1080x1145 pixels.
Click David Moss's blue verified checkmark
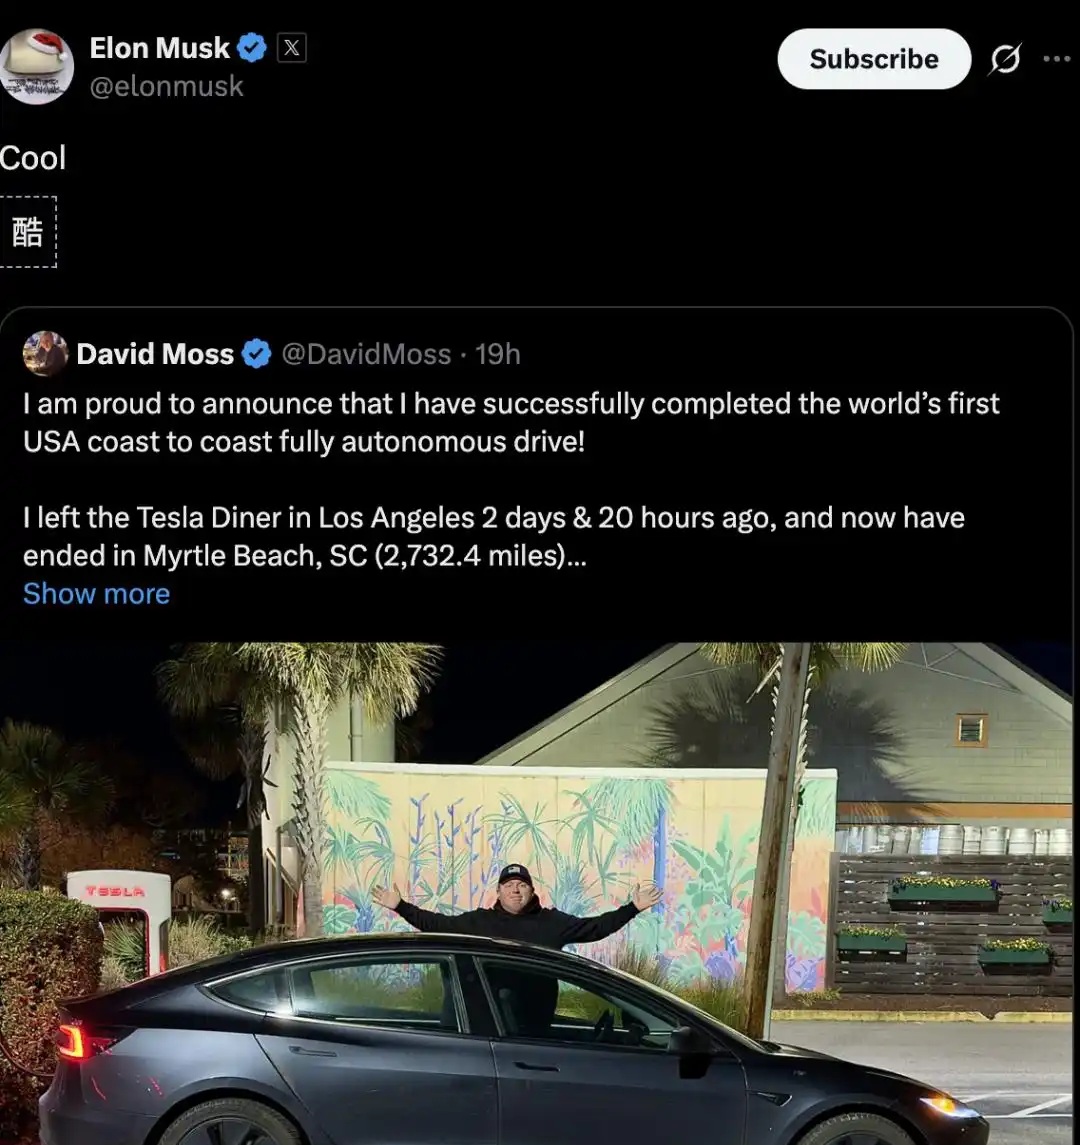[x=257, y=354]
